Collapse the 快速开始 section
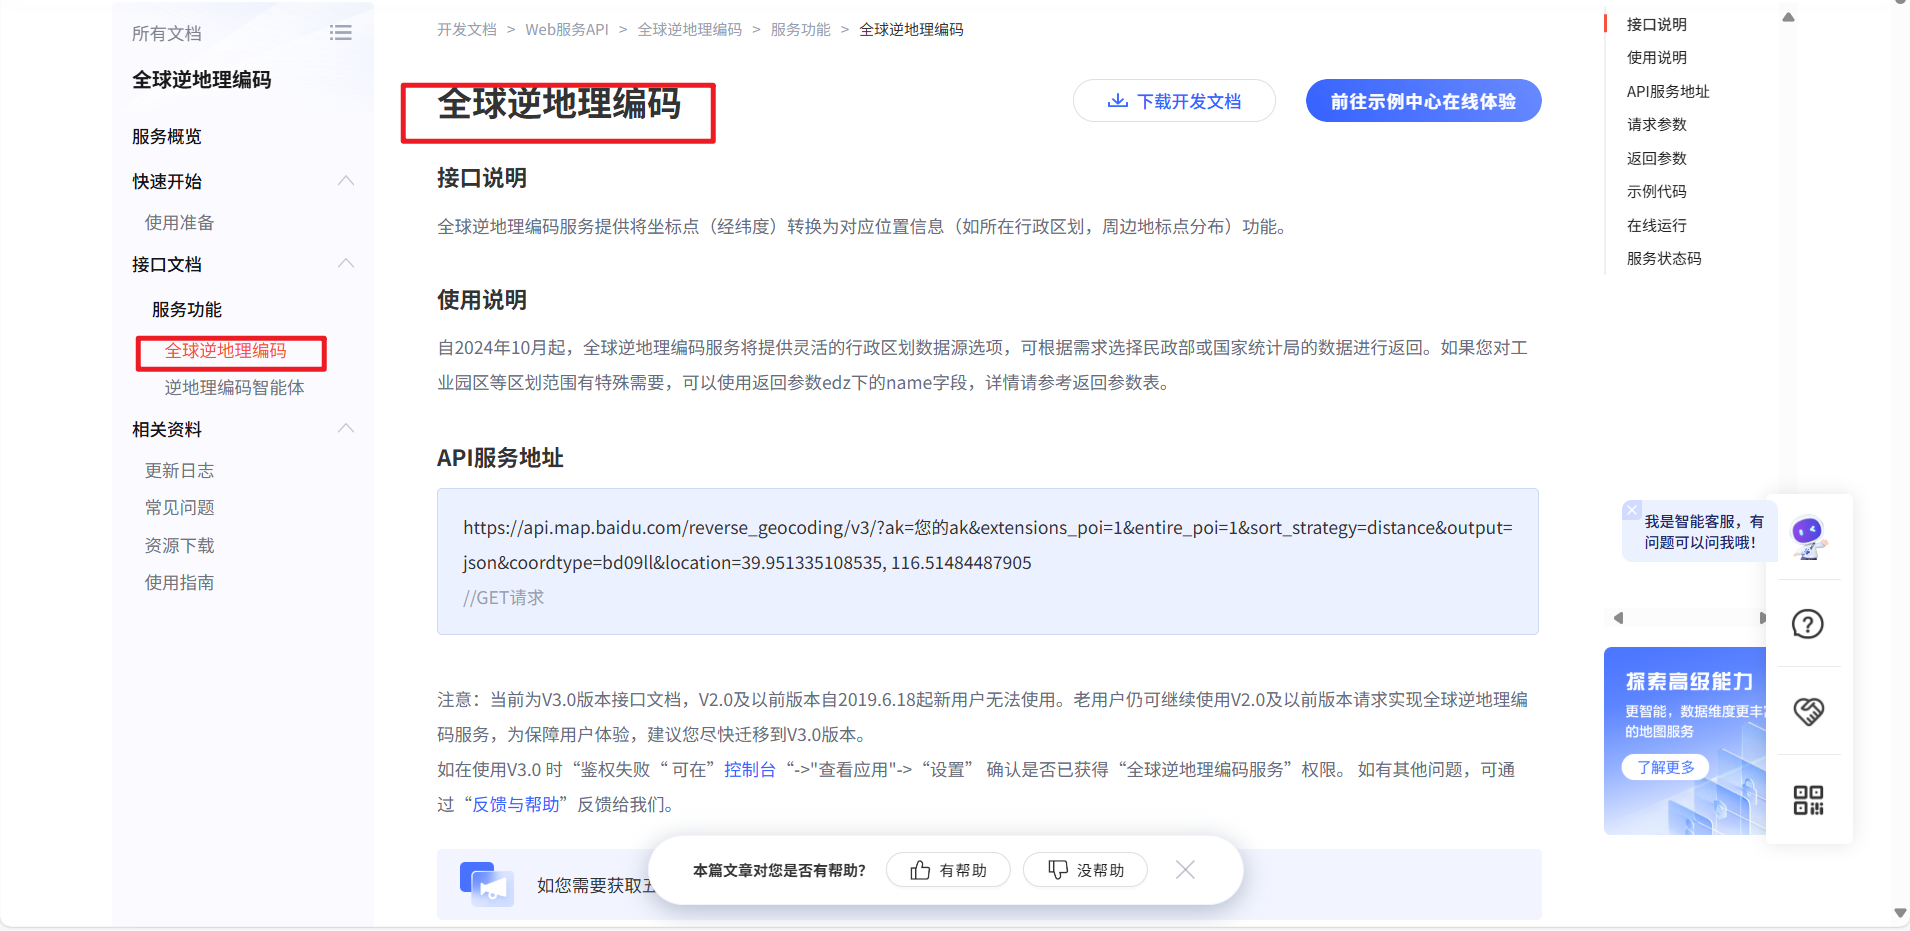 [346, 181]
